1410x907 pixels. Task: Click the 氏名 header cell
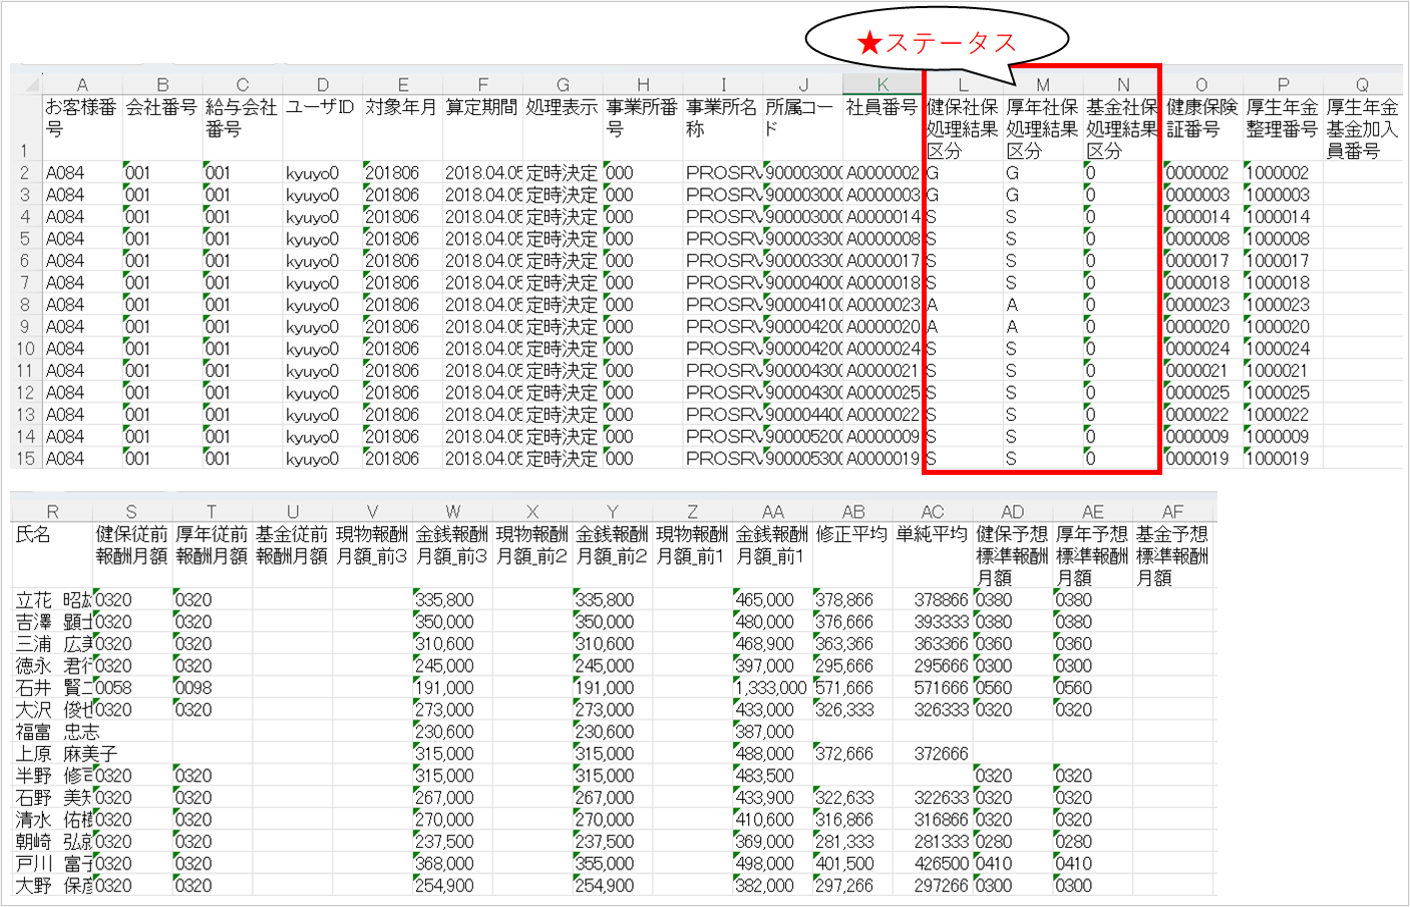click(x=52, y=555)
